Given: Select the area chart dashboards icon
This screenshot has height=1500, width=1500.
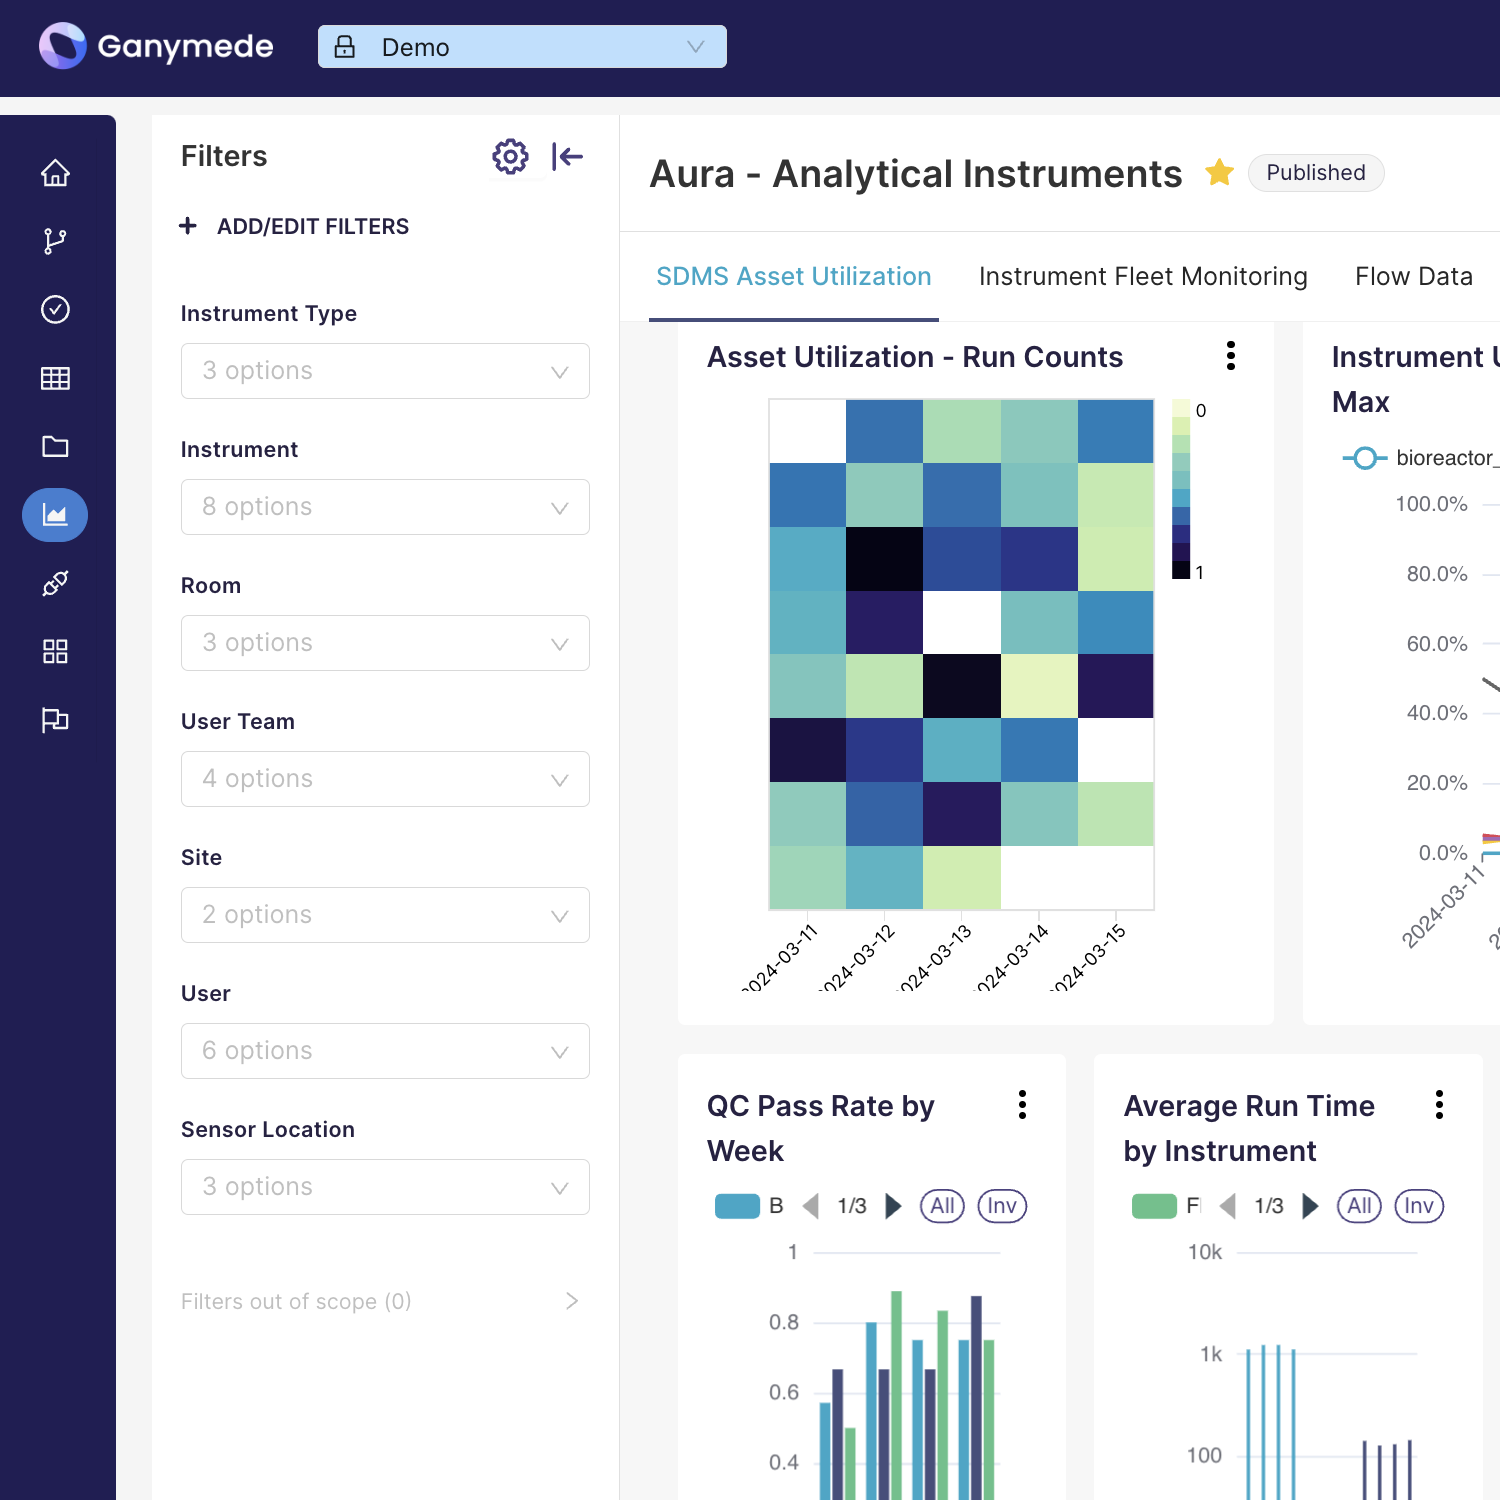Looking at the screenshot, I should [55, 515].
